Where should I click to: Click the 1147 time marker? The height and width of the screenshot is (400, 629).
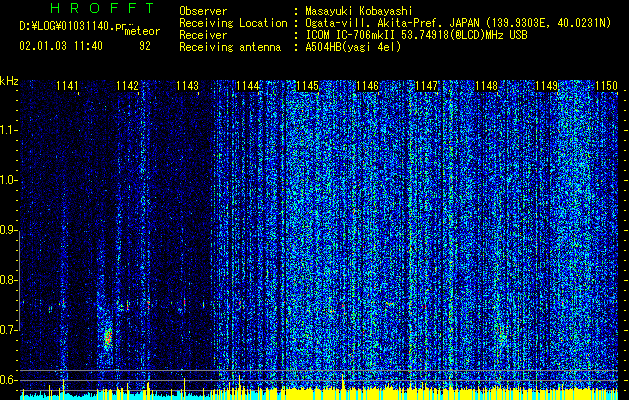pos(426,86)
